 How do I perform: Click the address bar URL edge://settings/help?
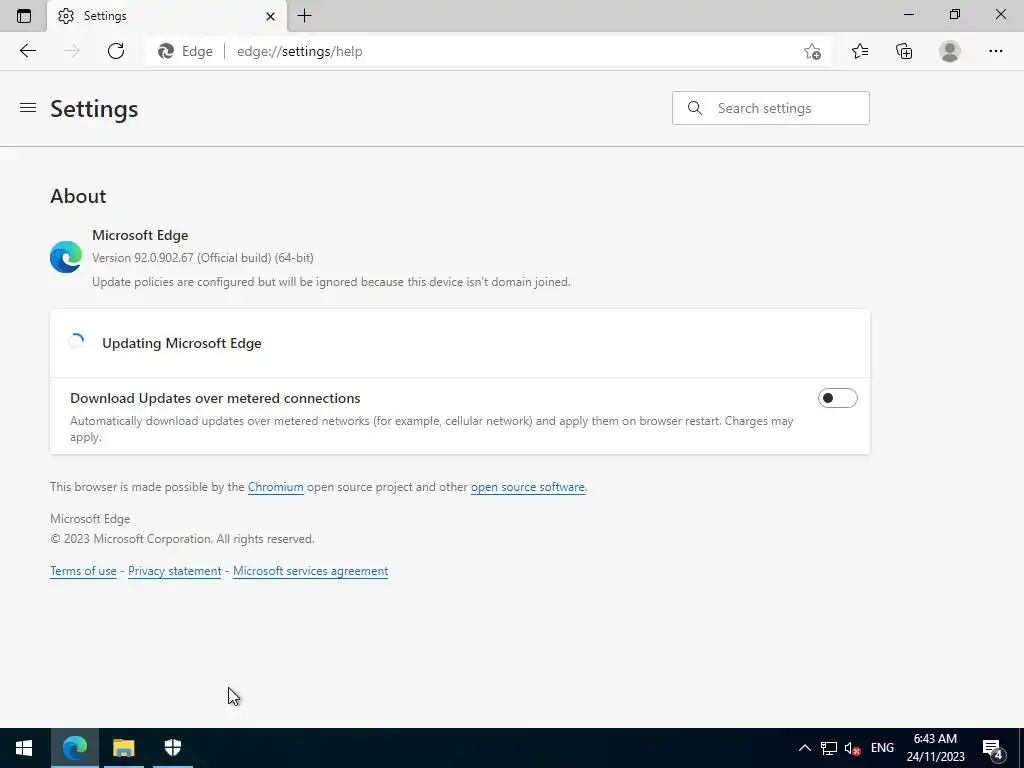point(299,52)
